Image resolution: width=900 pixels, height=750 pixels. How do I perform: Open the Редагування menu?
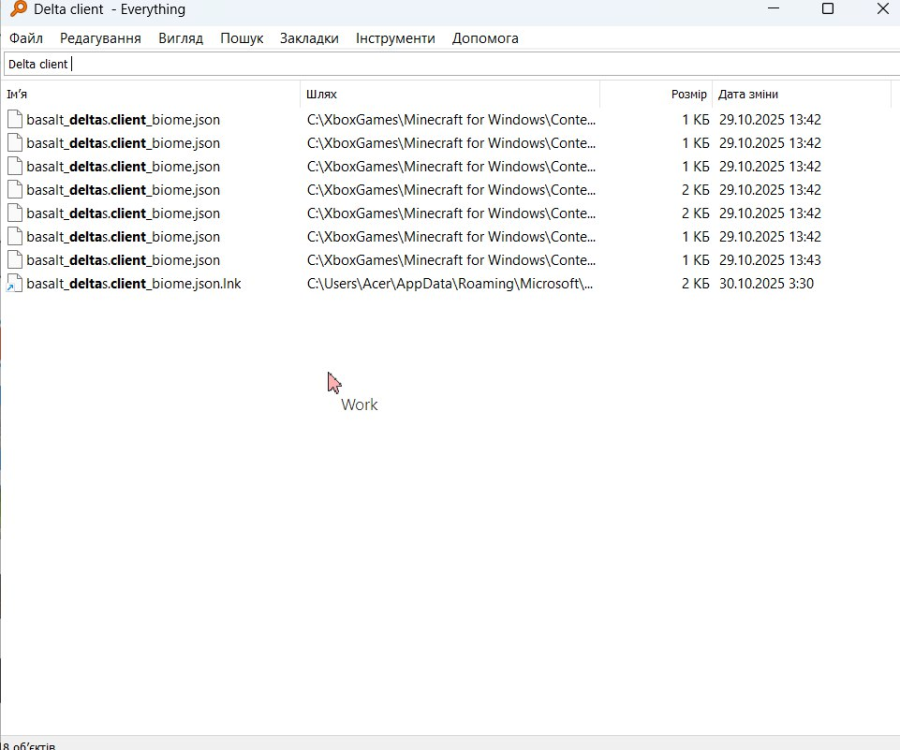point(100,38)
